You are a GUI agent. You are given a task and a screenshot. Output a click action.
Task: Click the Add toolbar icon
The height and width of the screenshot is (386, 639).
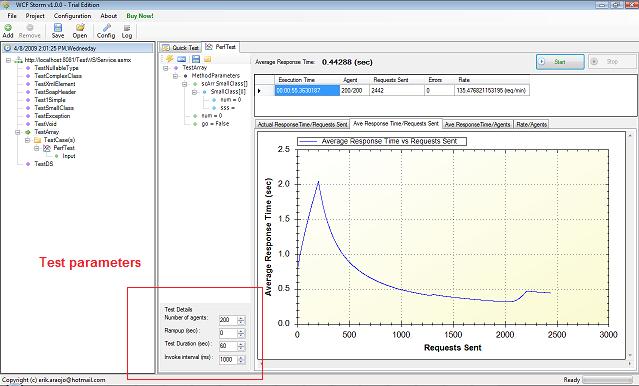tap(8, 28)
